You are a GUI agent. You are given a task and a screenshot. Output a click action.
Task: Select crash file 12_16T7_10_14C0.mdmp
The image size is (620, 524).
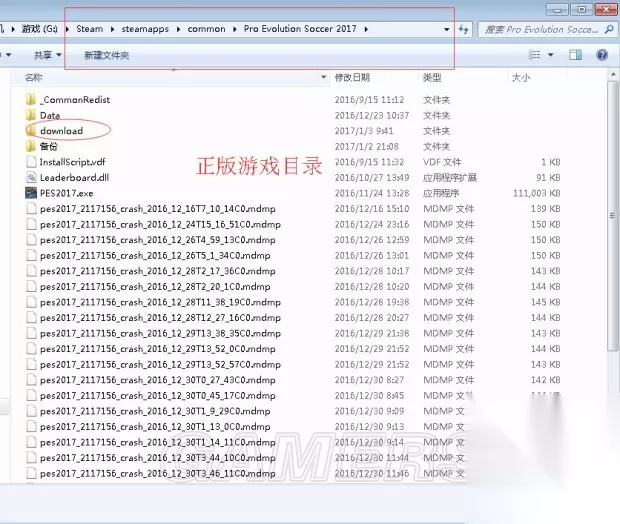(x=151, y=209)
